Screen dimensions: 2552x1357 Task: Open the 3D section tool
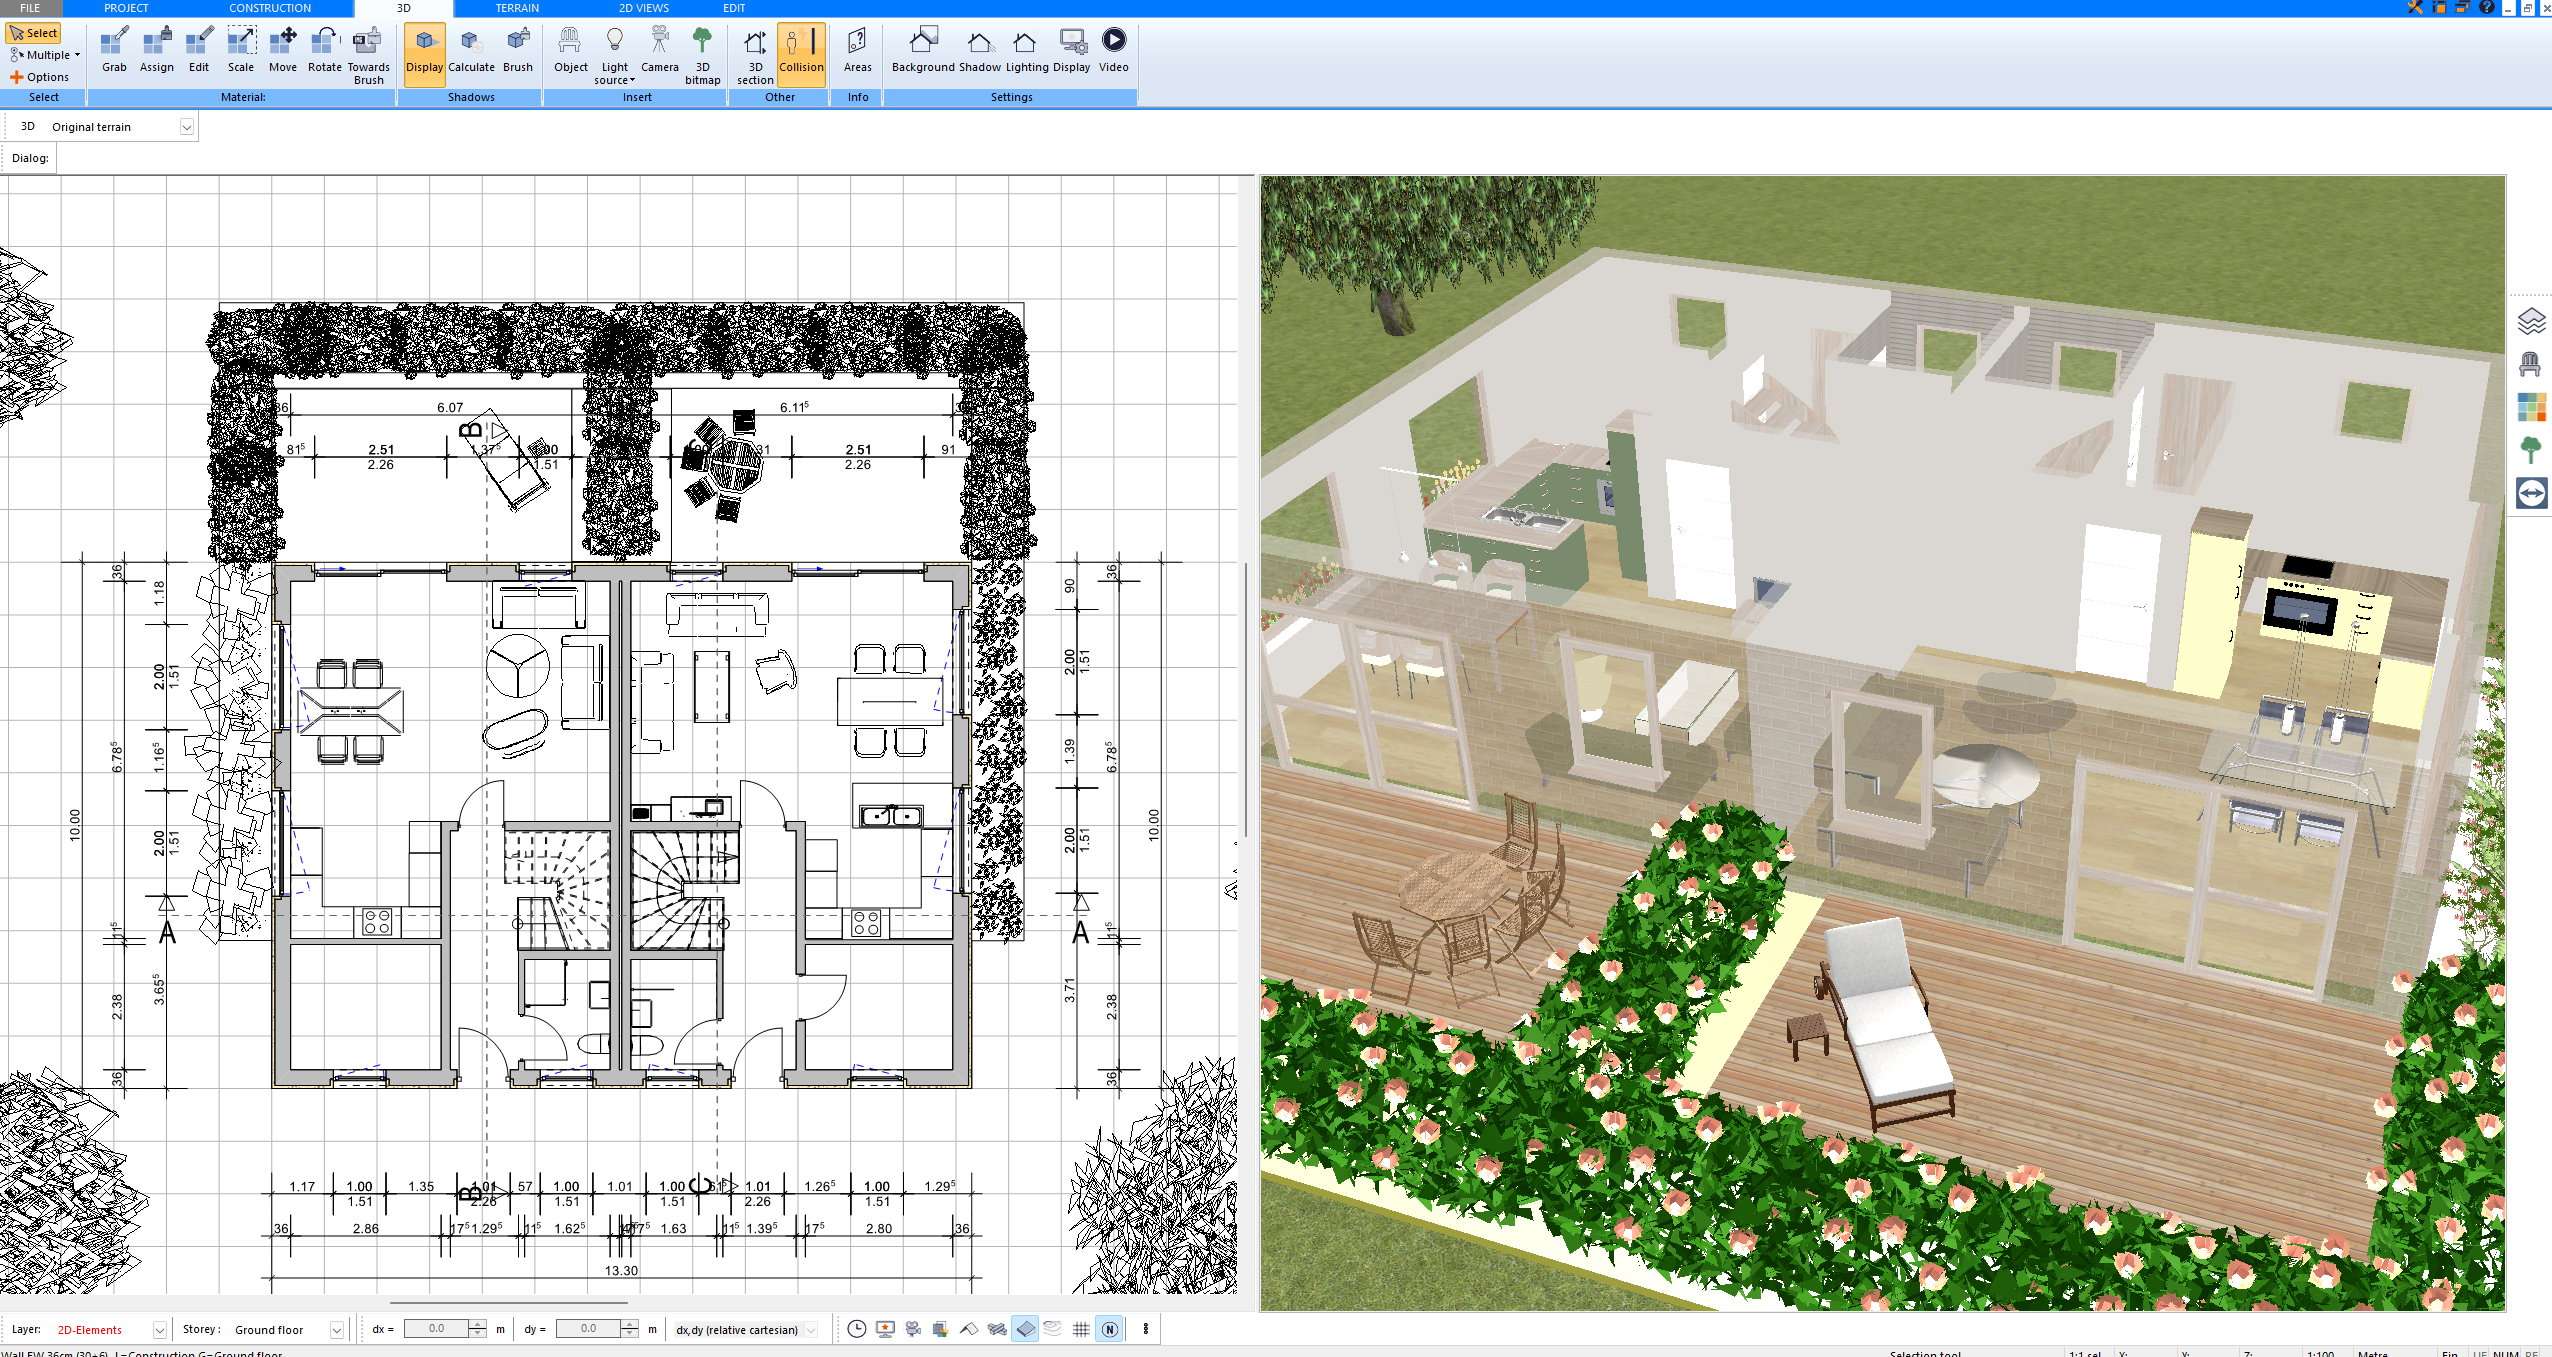point(755,55)
